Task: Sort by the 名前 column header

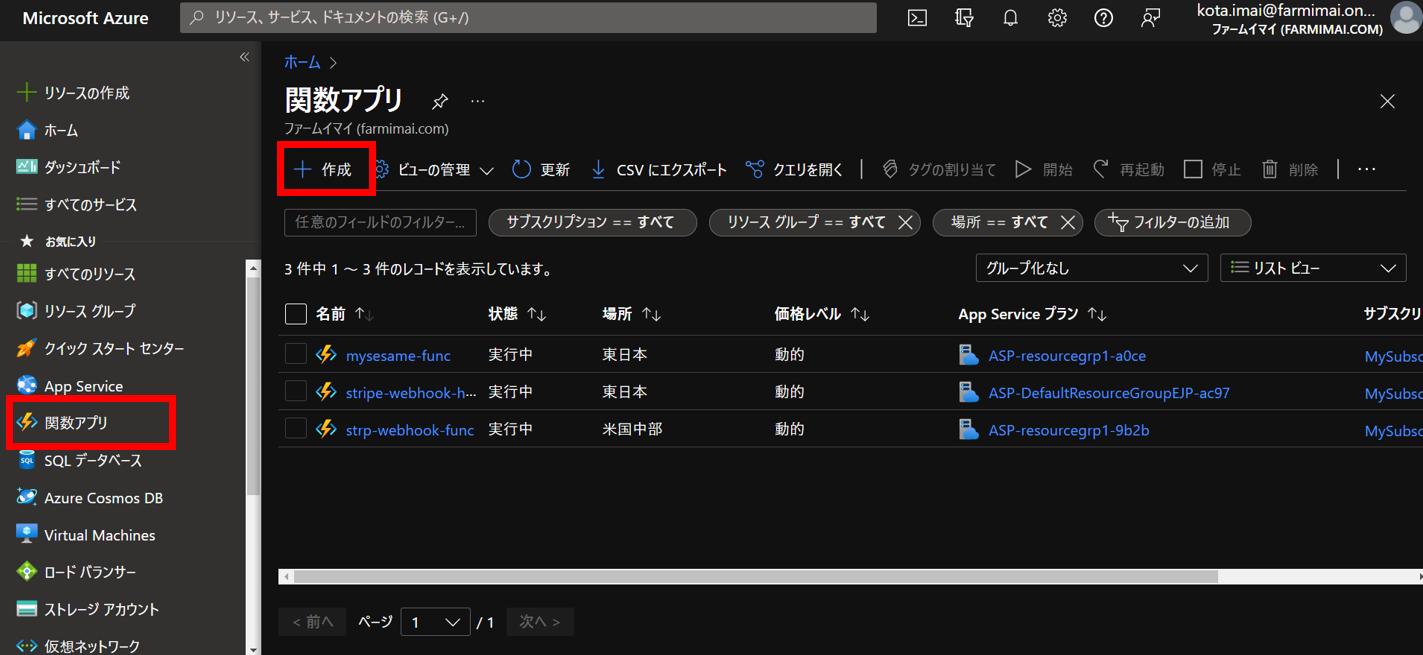Action: tap(344, 314)
